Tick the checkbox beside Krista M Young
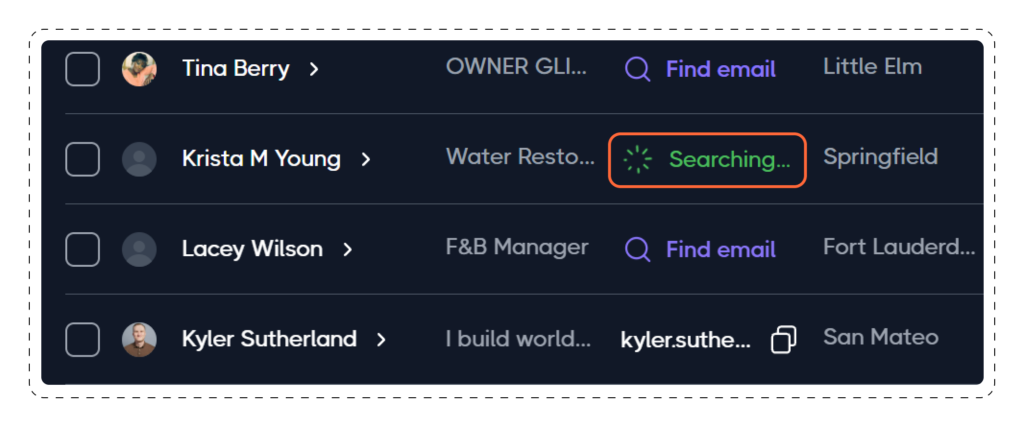The height and width of the screenshot is (427, 1024). [82, 159]
